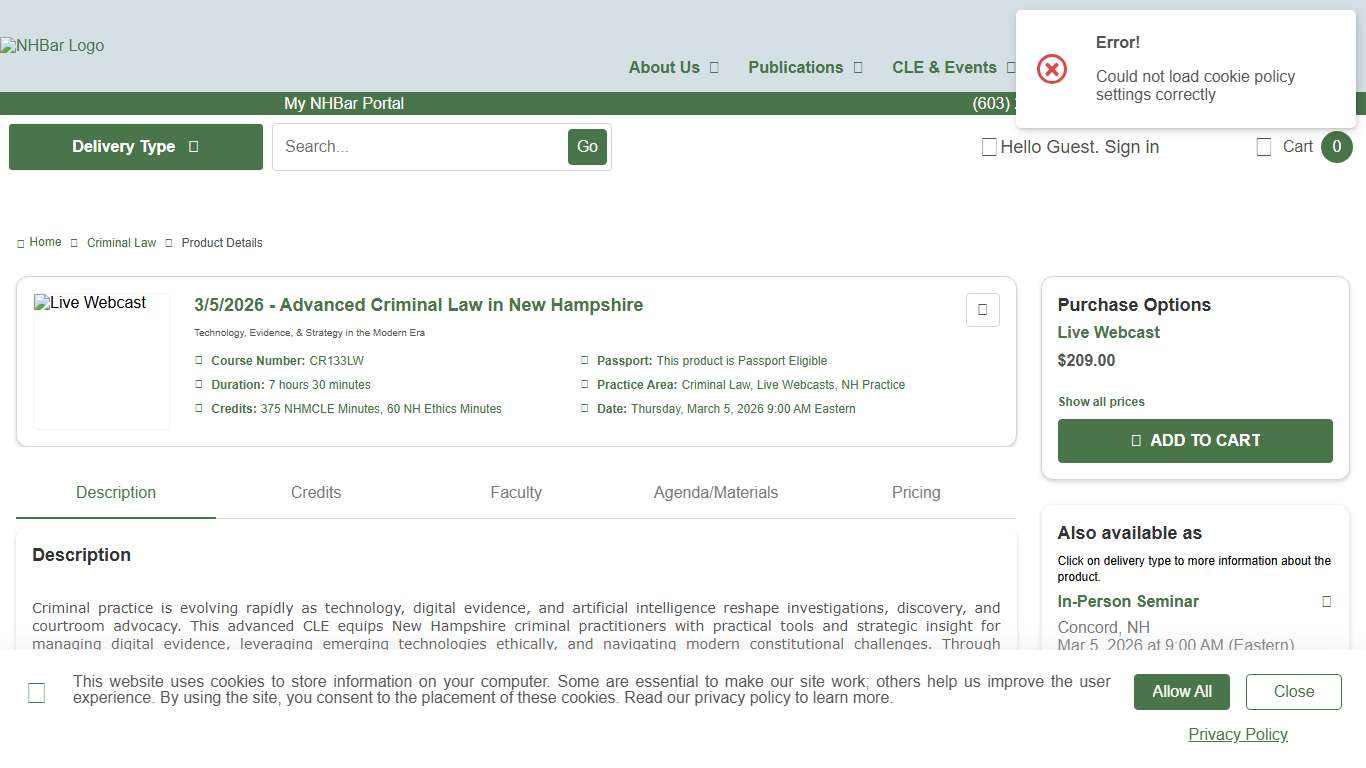
Task: Click the bookmark icon beside the course title
Action: [x=982, y=310]
